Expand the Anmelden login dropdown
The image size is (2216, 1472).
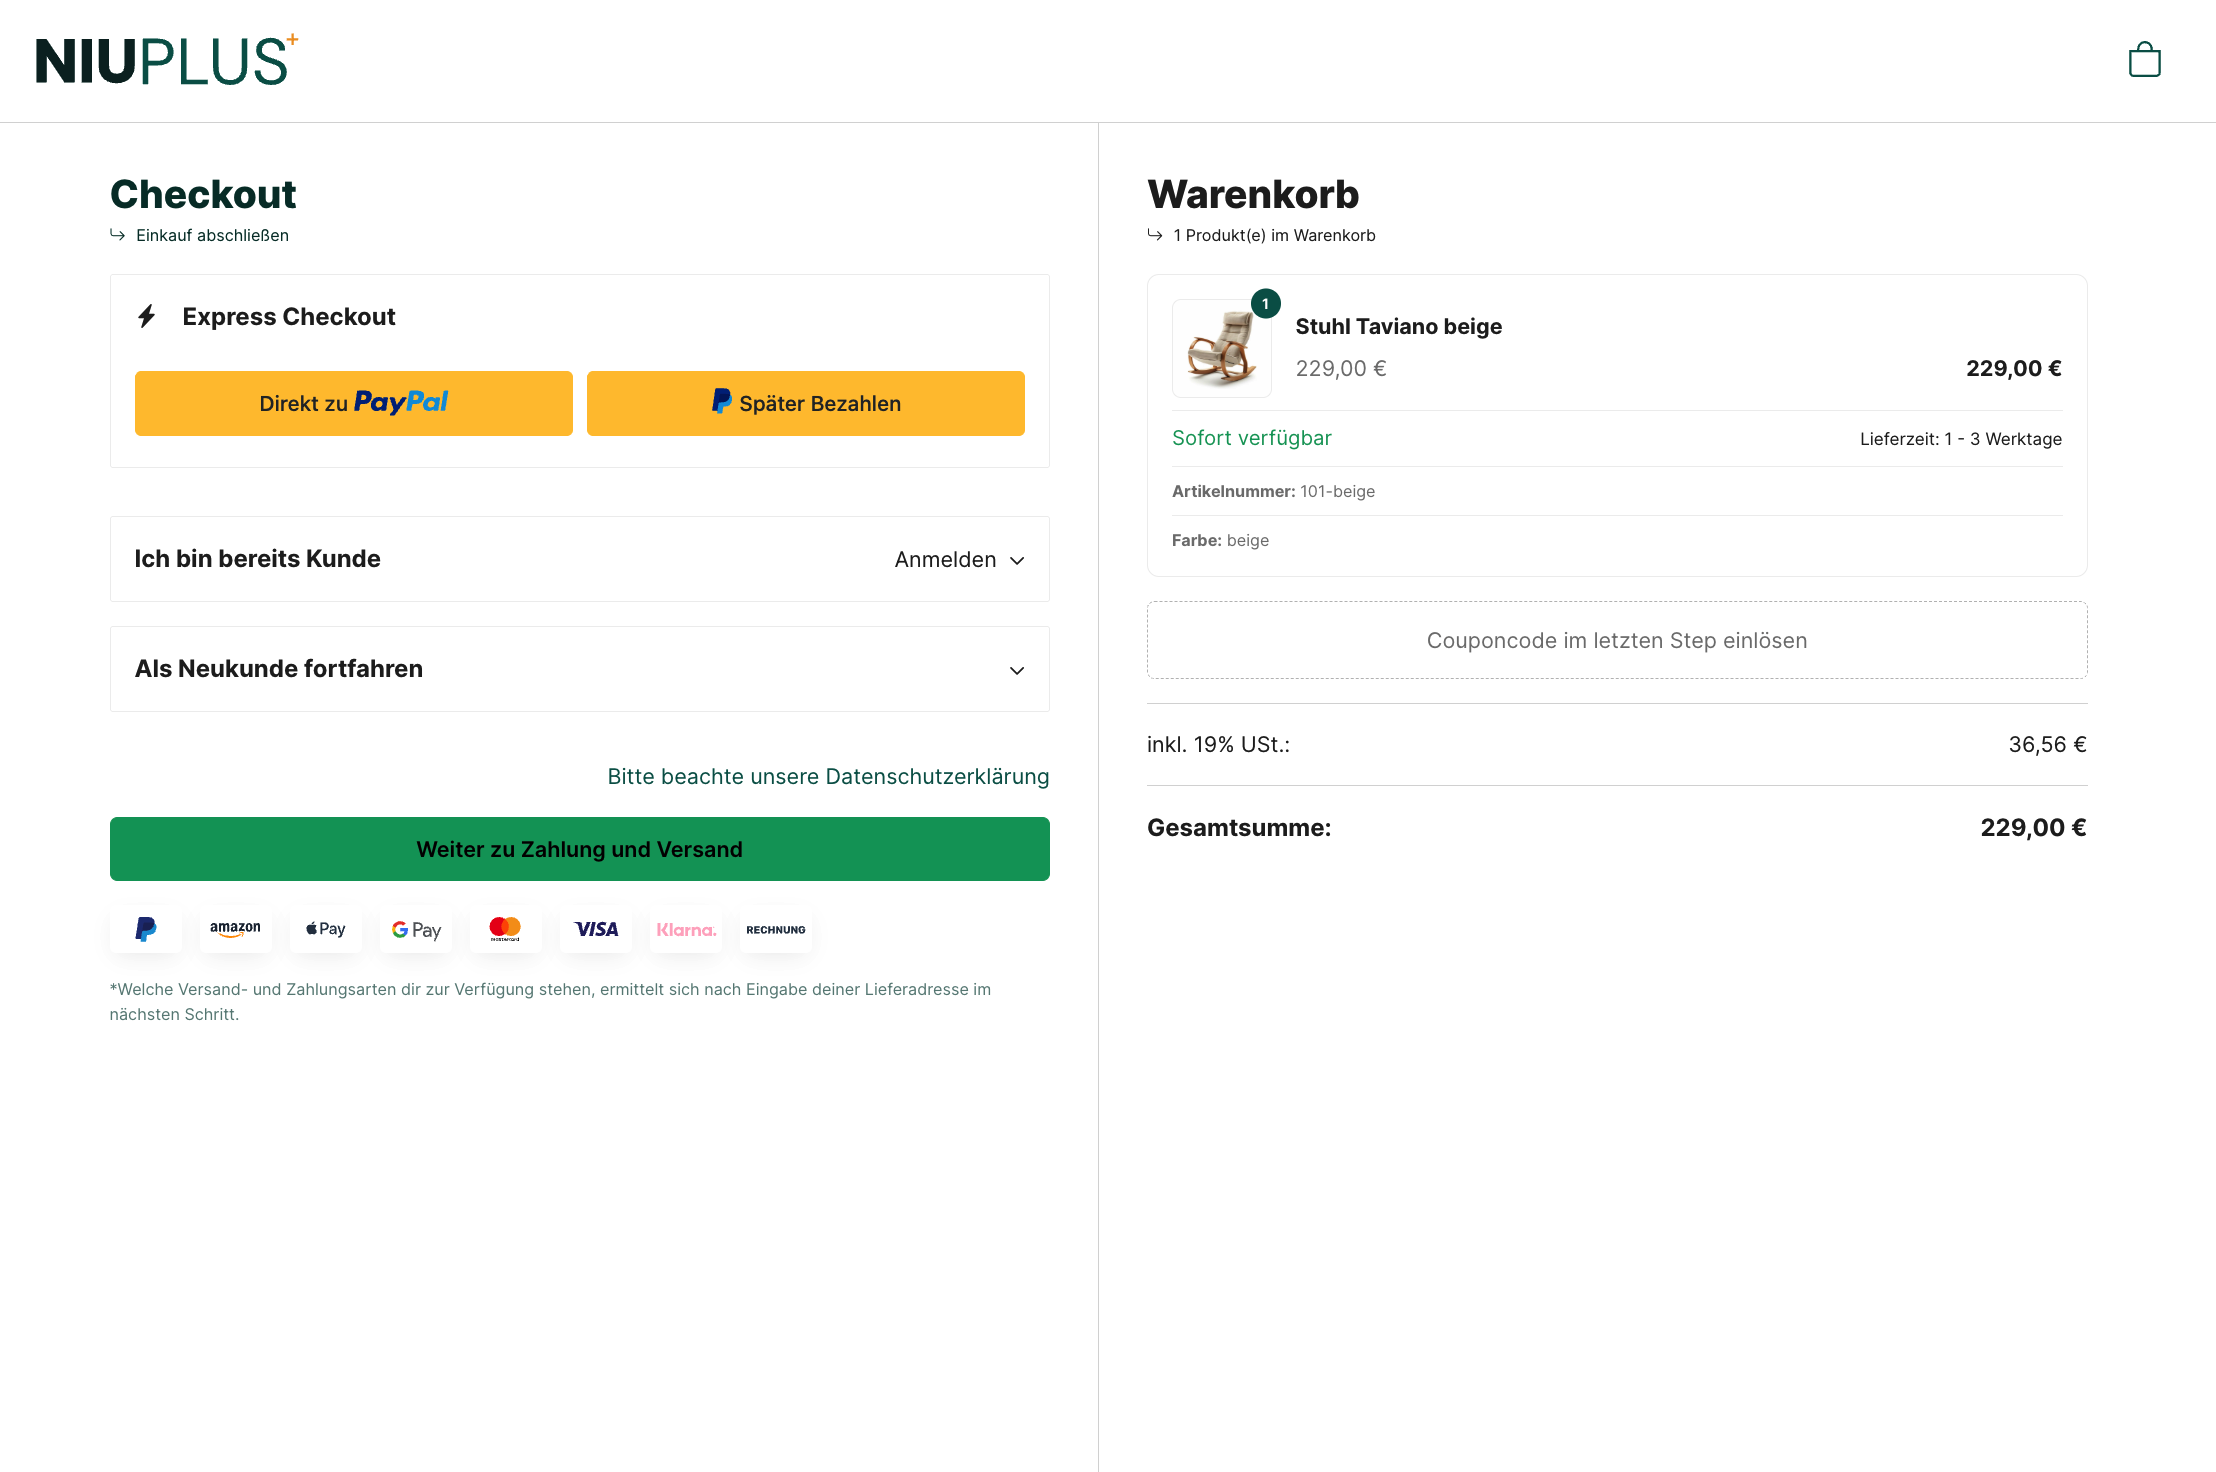pos(960,560)
